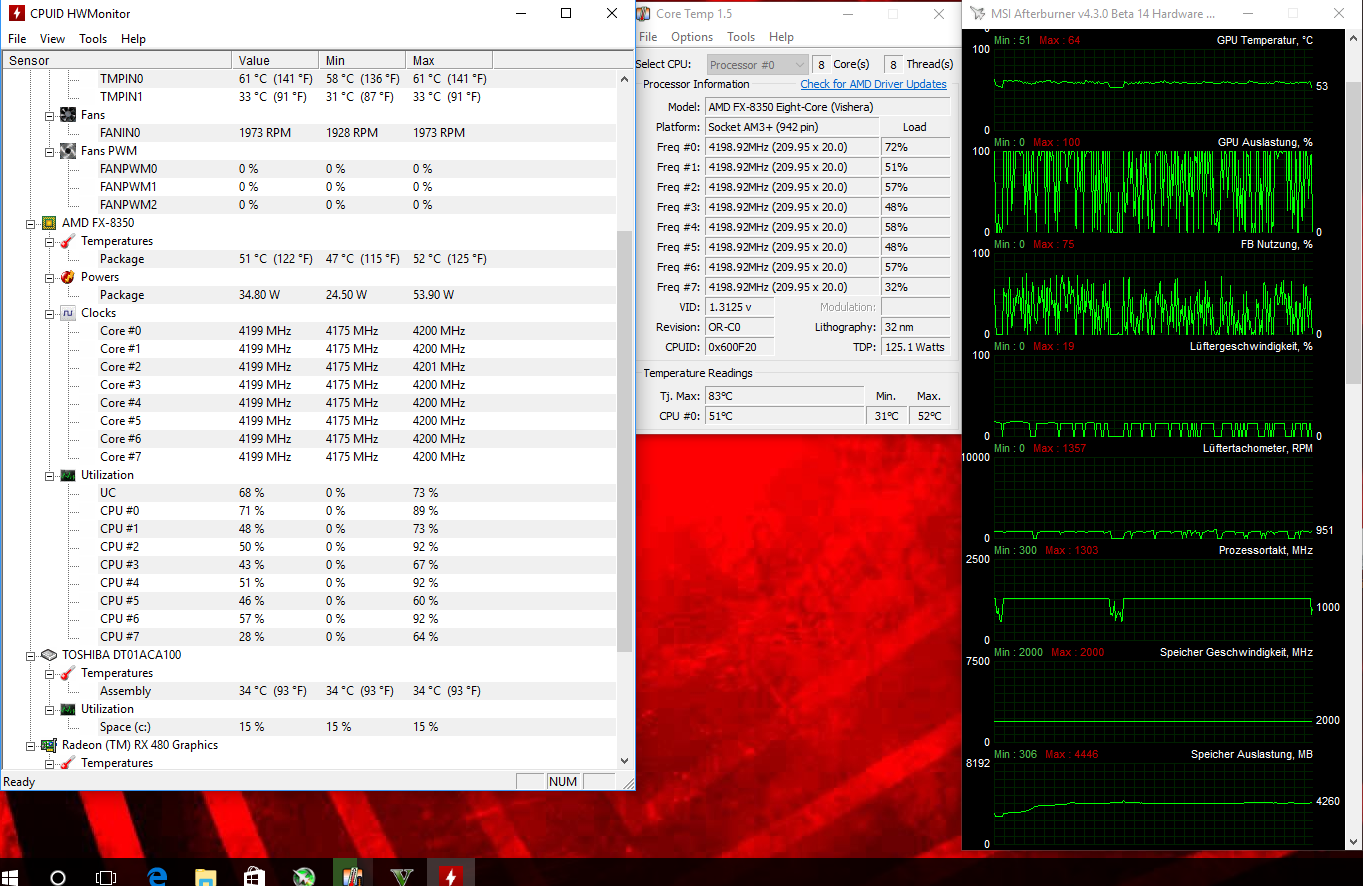The width and height of the screenshot is (1363, 886).
Task: Click the TOSHIBA DT01ACA100 hard drive icon
Action: (x=49, y=655)
